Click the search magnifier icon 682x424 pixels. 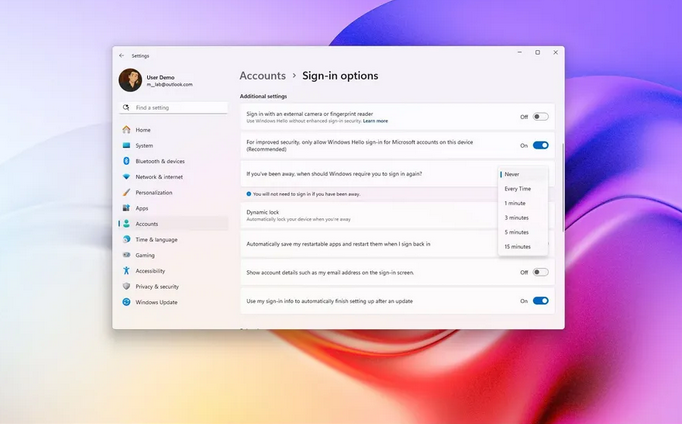(x=126, y=107)
